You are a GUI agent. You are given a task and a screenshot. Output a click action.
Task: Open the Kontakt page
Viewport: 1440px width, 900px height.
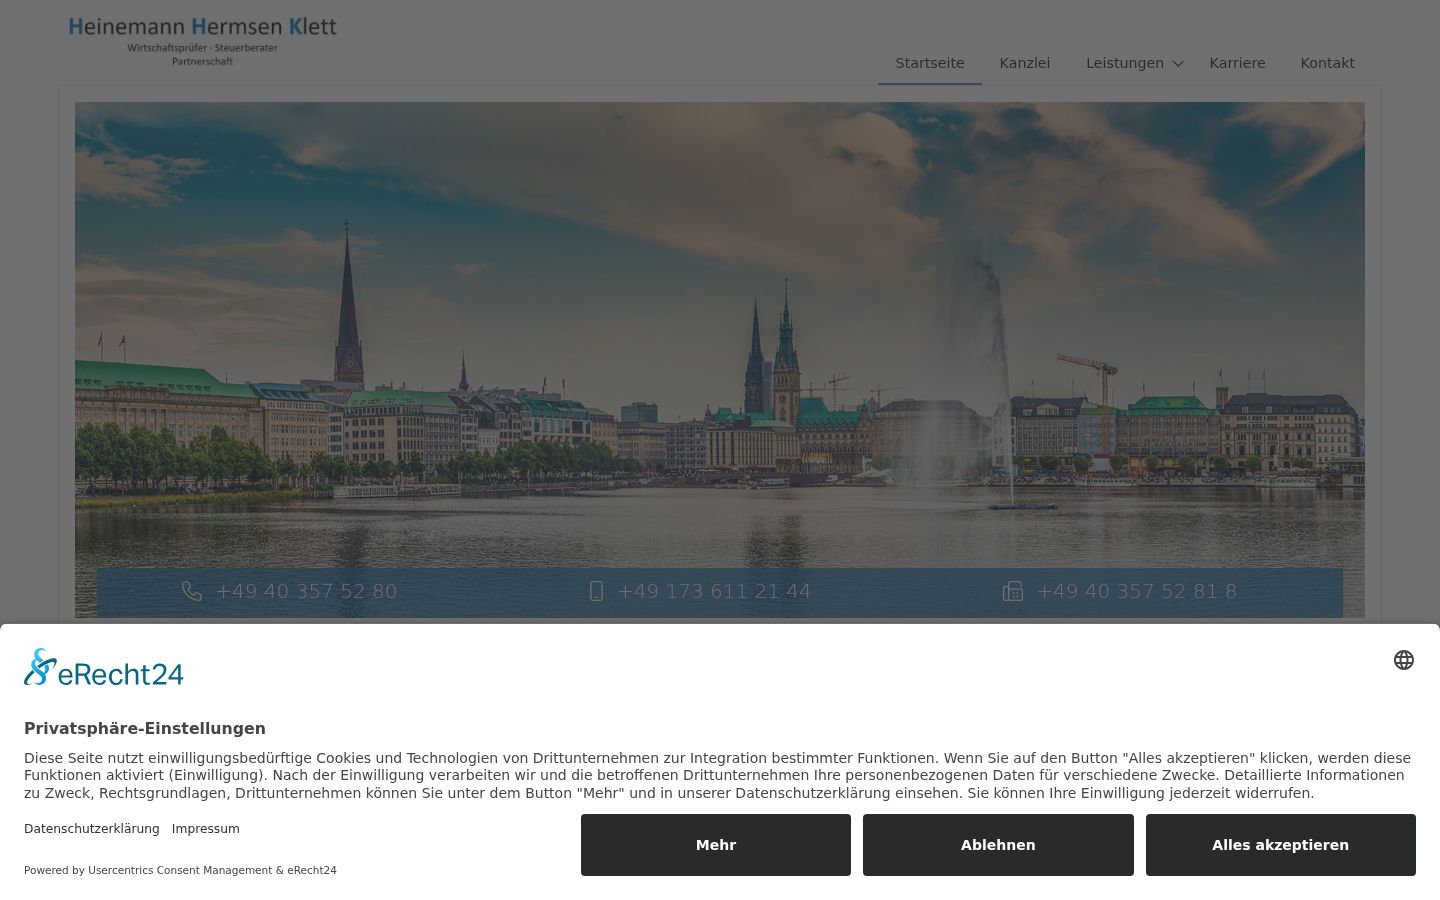[1328, 63]
